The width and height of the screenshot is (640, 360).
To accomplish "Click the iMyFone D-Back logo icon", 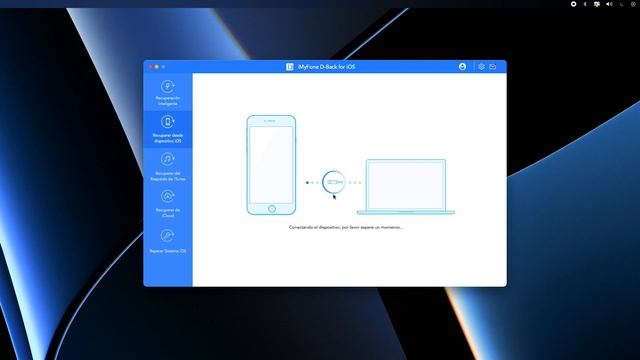I will coord(290,67).
